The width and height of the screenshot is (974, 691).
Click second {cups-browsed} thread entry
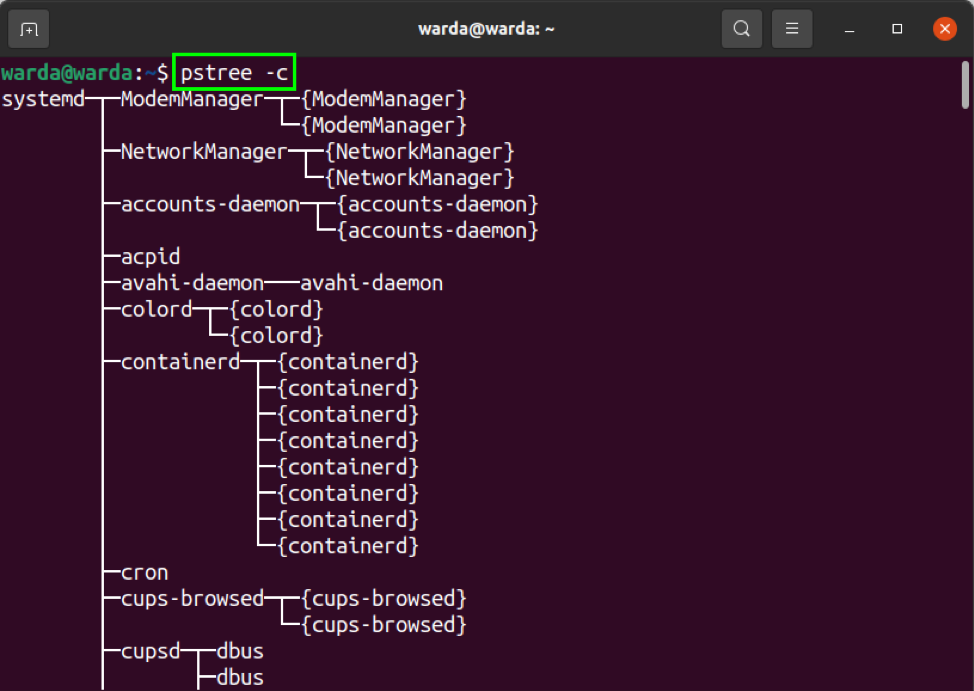[383, 625]
